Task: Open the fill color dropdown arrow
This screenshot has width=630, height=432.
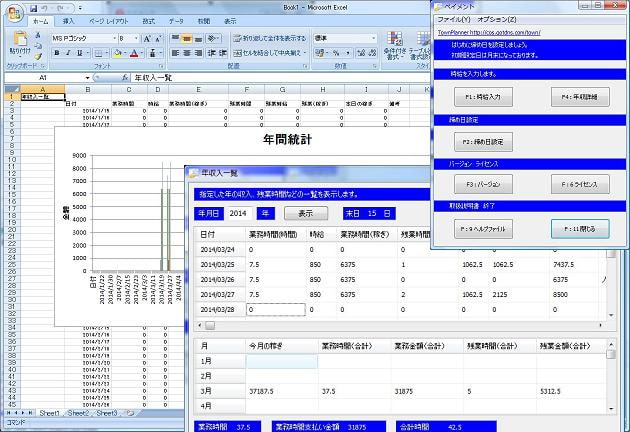Action: [x=126, y=53]
